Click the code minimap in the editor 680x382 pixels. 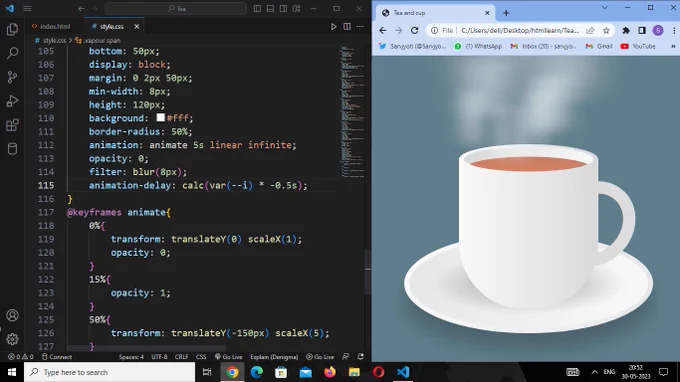click(x=352, y=112)
